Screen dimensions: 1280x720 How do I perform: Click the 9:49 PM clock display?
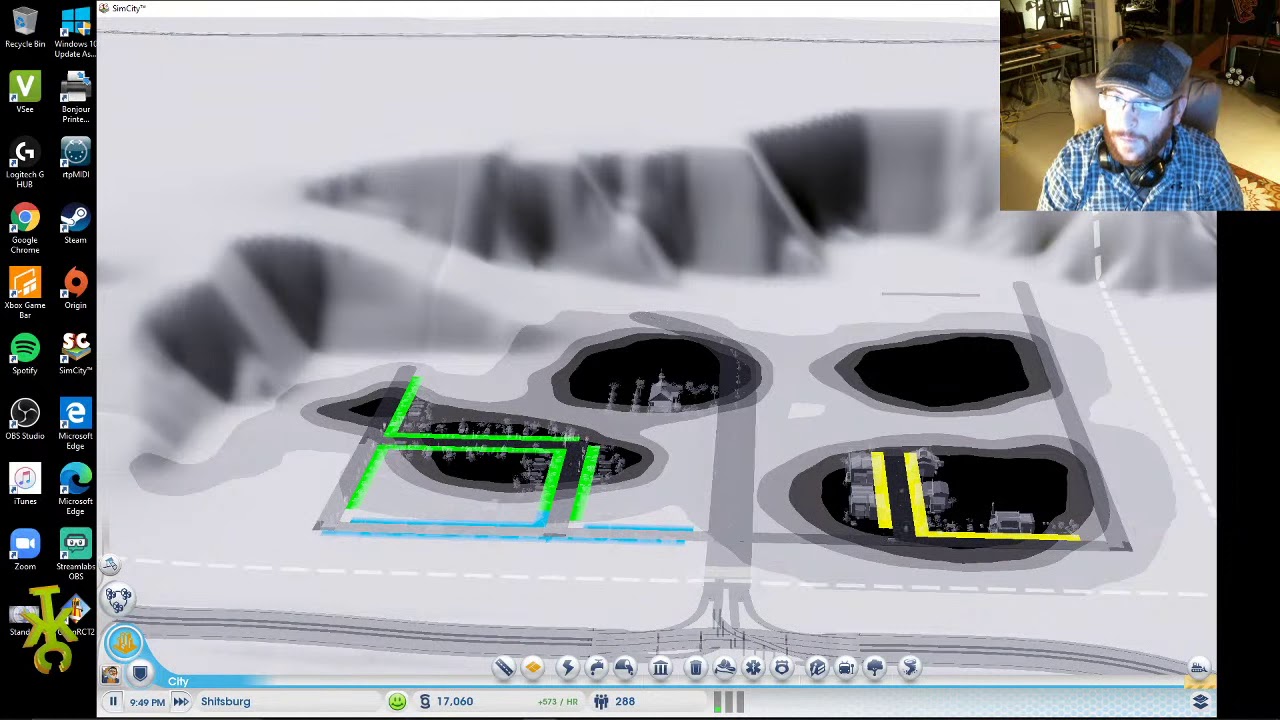coord(147,702)
